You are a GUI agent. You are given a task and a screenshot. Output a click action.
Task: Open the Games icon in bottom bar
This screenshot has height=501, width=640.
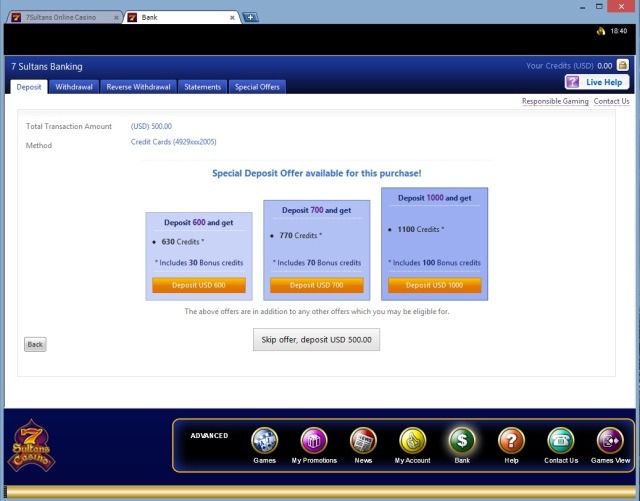(x=264, y=441)
